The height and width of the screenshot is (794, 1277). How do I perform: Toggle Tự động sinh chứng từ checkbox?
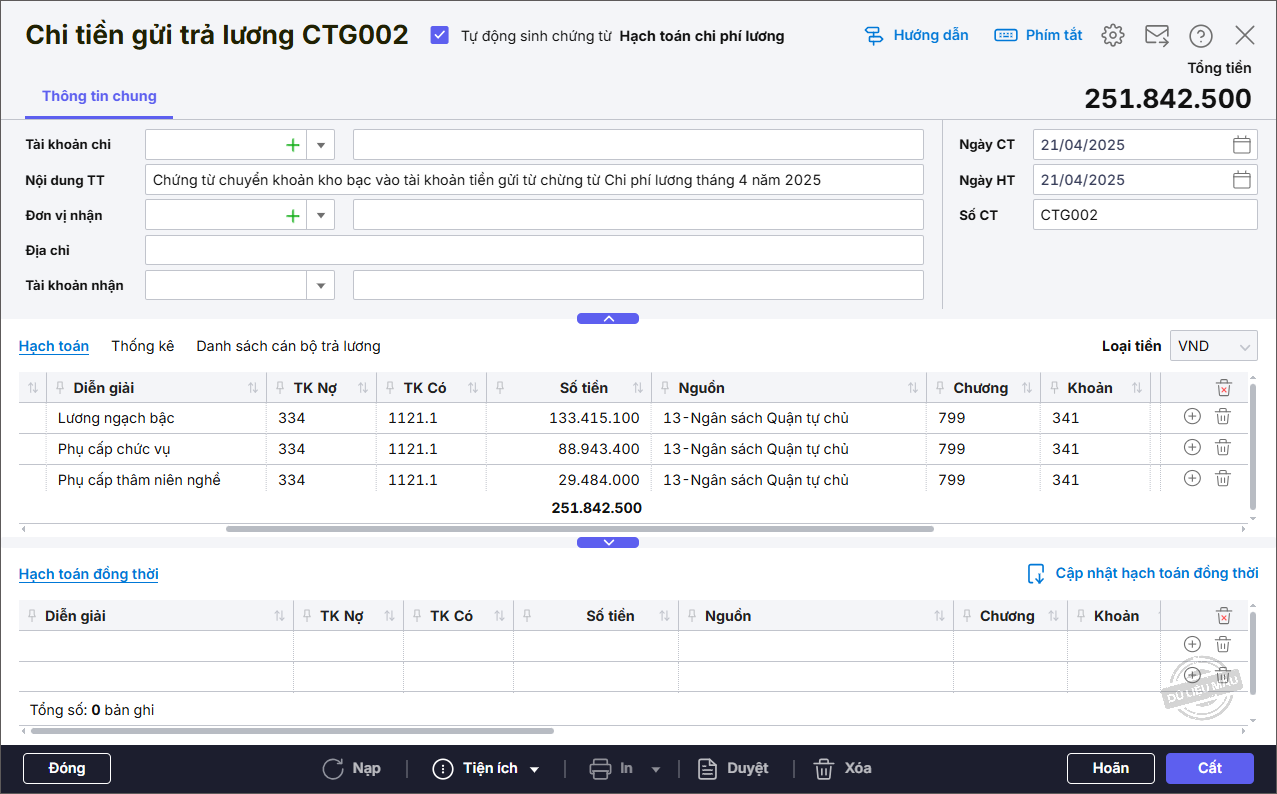[x=439, y=36]
